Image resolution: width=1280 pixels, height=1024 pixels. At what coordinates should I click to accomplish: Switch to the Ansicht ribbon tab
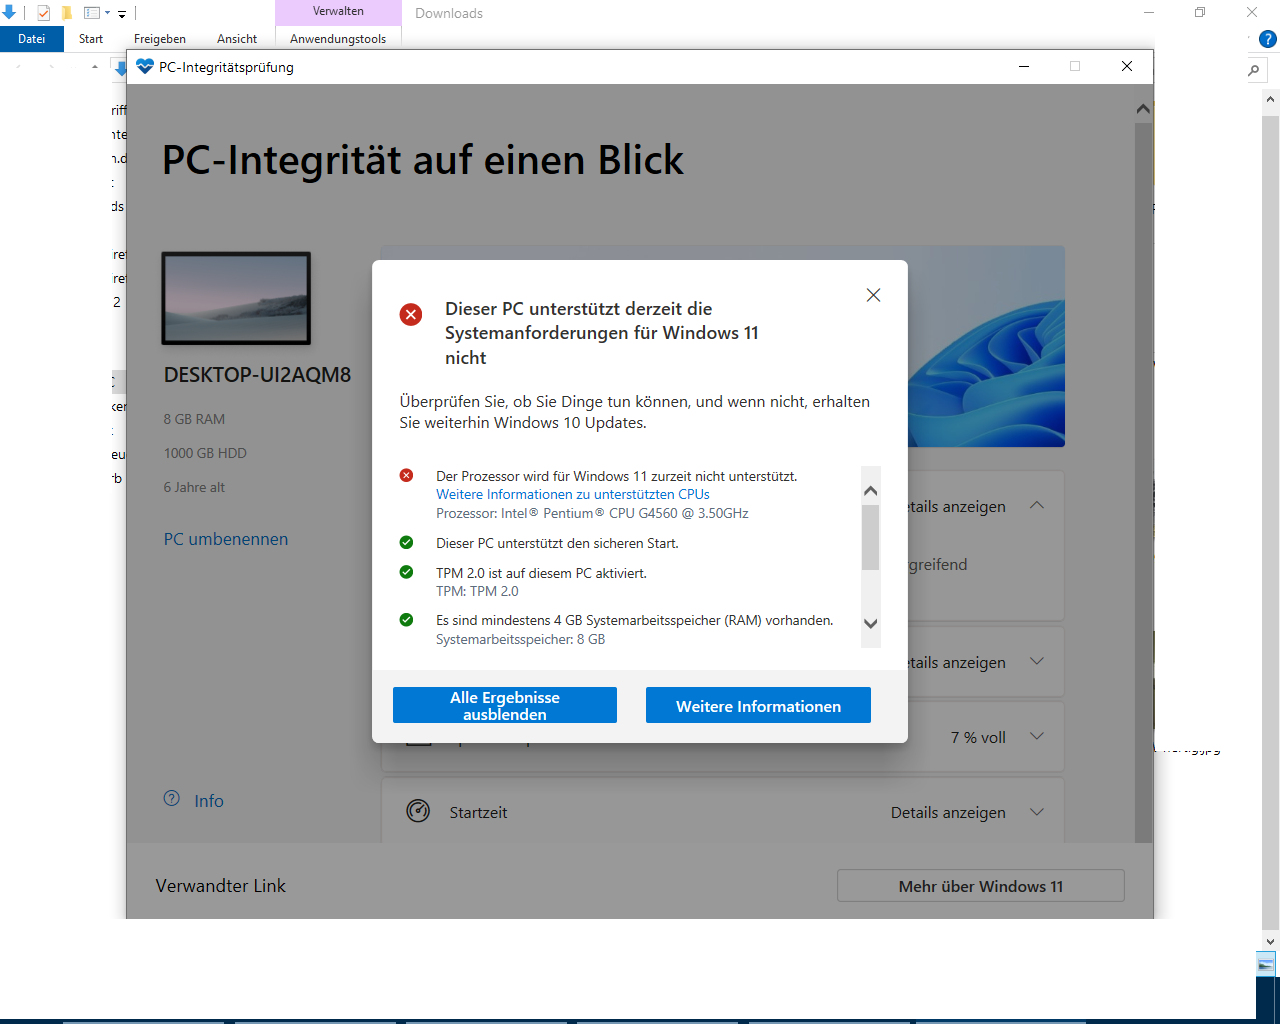click(237, 39)
